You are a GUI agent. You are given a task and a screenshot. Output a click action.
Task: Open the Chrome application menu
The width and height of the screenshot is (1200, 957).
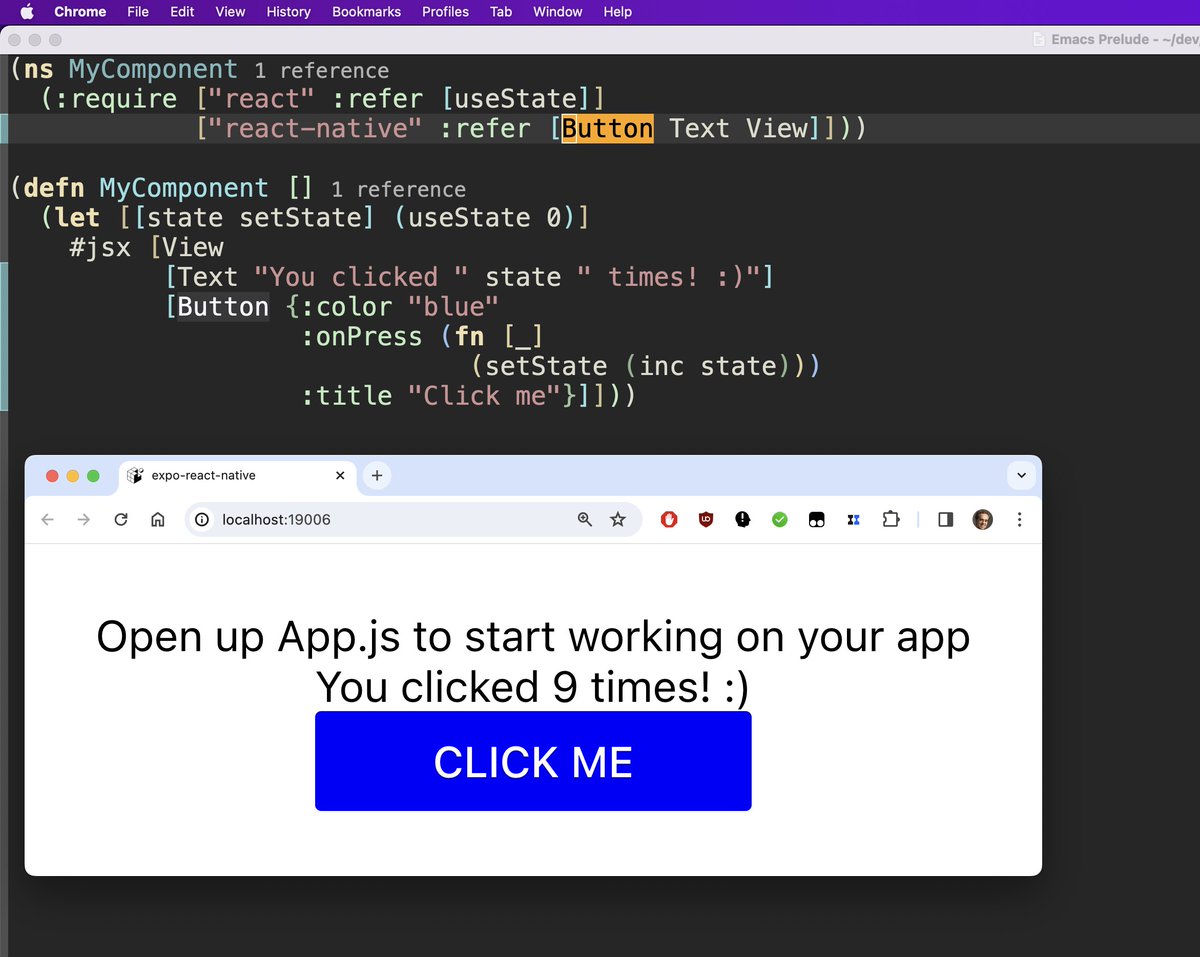[x=80, y=12]
